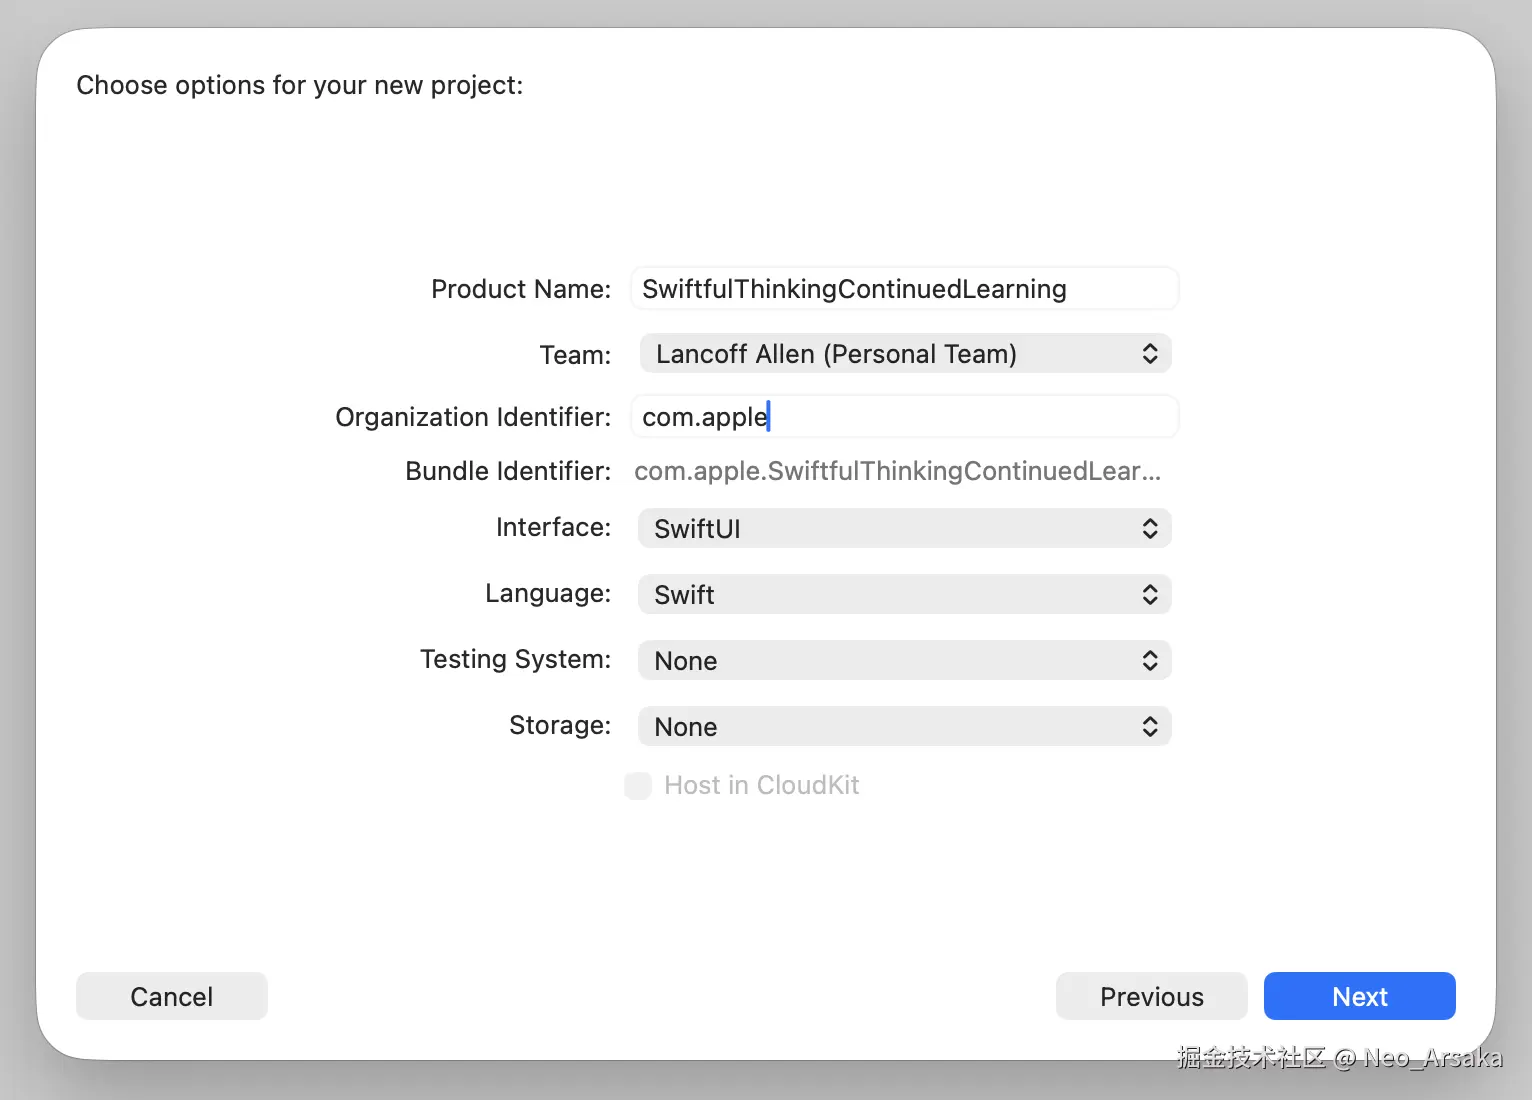Click the chevrons on Testing System selector
Screen dimensions: 1532x1100
click(x=1150, y=661)
